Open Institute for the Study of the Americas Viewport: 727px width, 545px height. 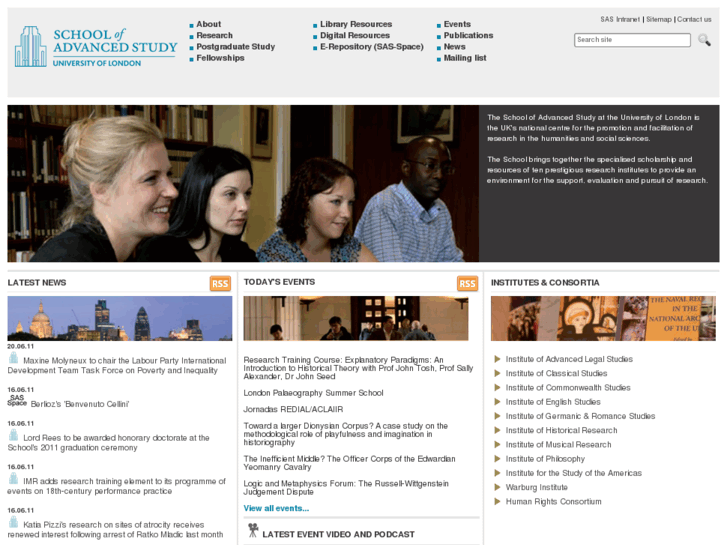[x=574, y=473]
